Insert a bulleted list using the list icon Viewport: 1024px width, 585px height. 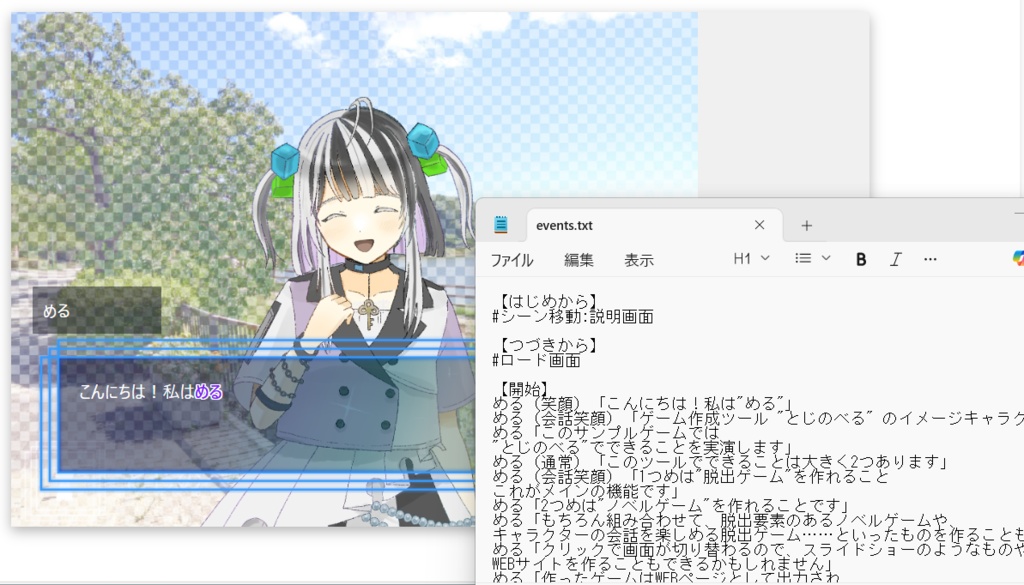pos(804,259)
